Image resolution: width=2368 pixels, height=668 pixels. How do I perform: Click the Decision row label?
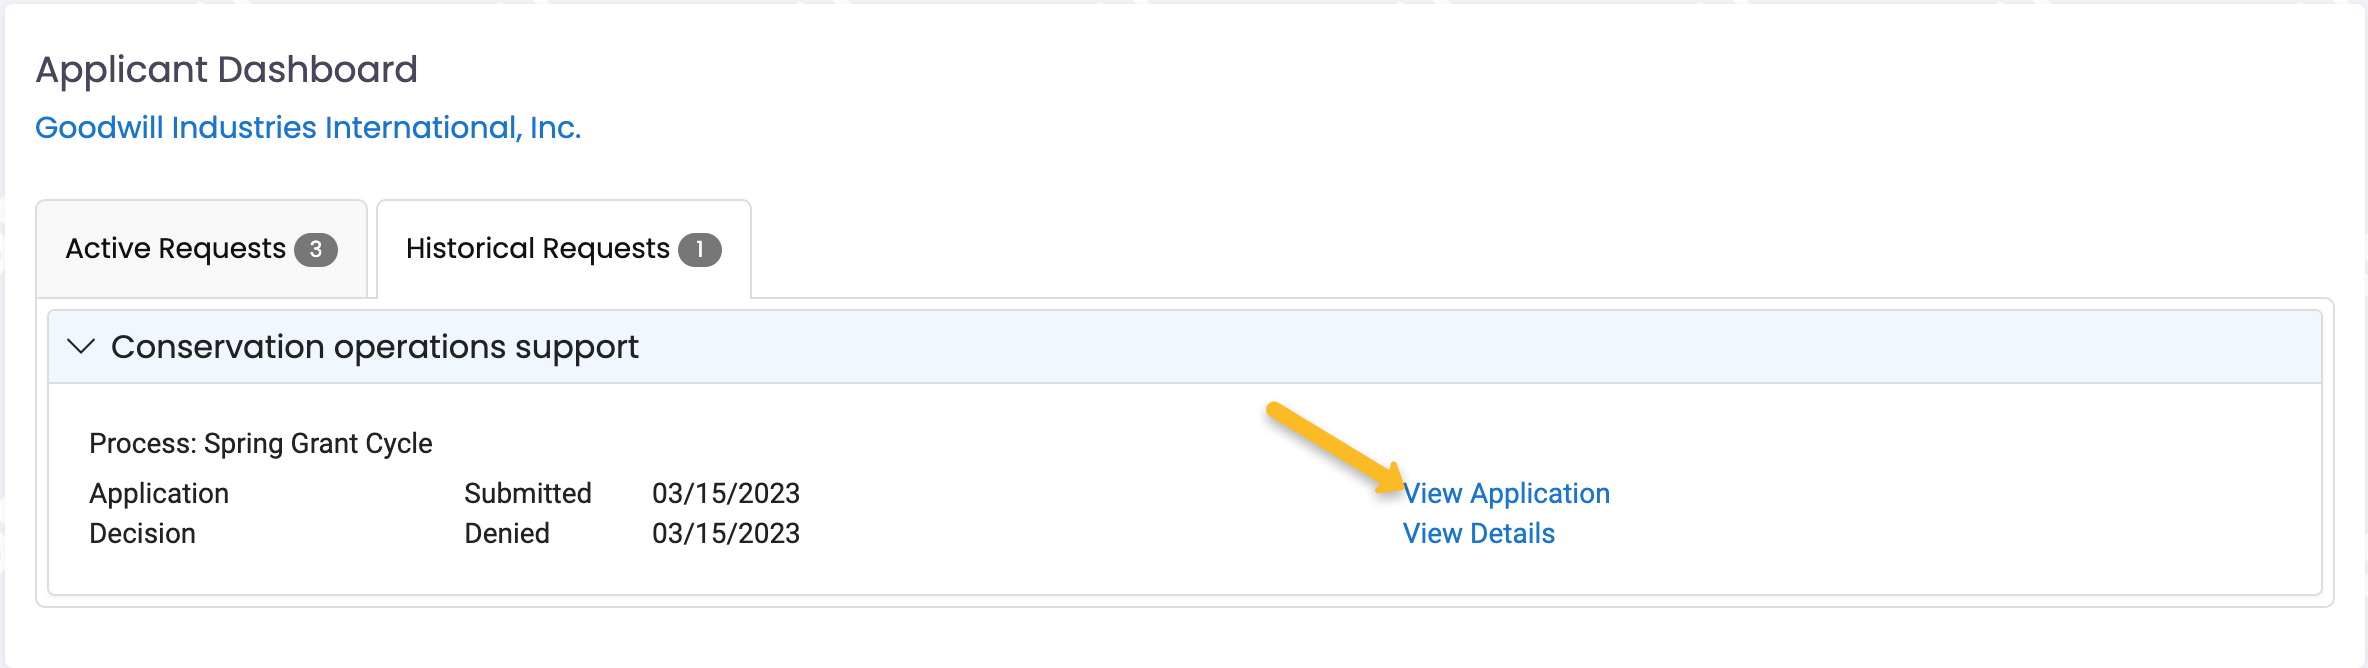pos(142,533)
